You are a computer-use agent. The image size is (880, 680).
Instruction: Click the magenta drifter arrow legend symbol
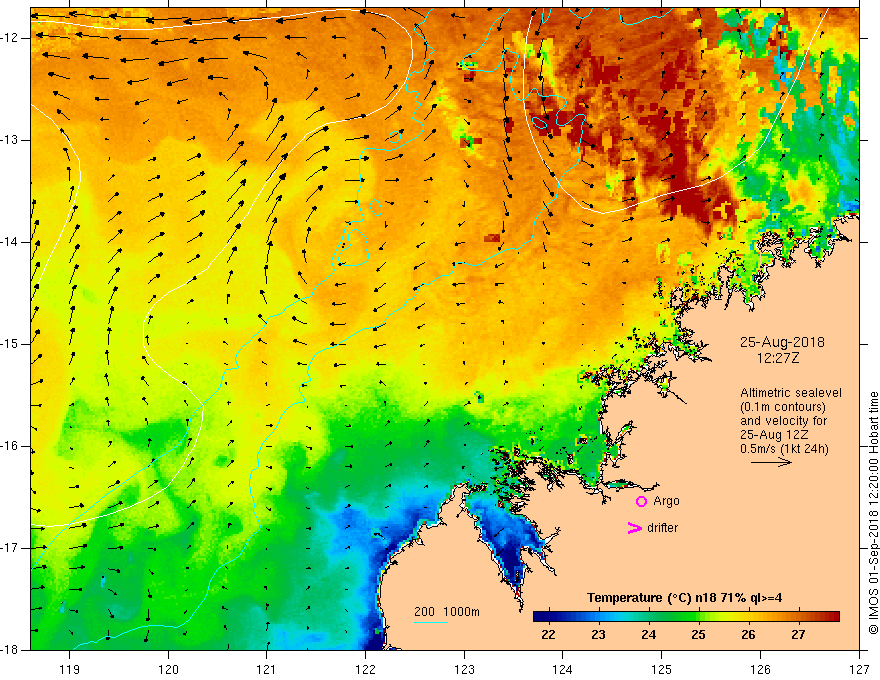click(x=635, y=528)
